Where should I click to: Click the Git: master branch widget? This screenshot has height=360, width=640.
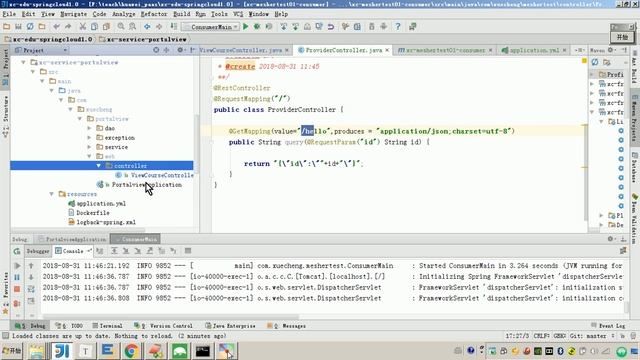point(592,336)
